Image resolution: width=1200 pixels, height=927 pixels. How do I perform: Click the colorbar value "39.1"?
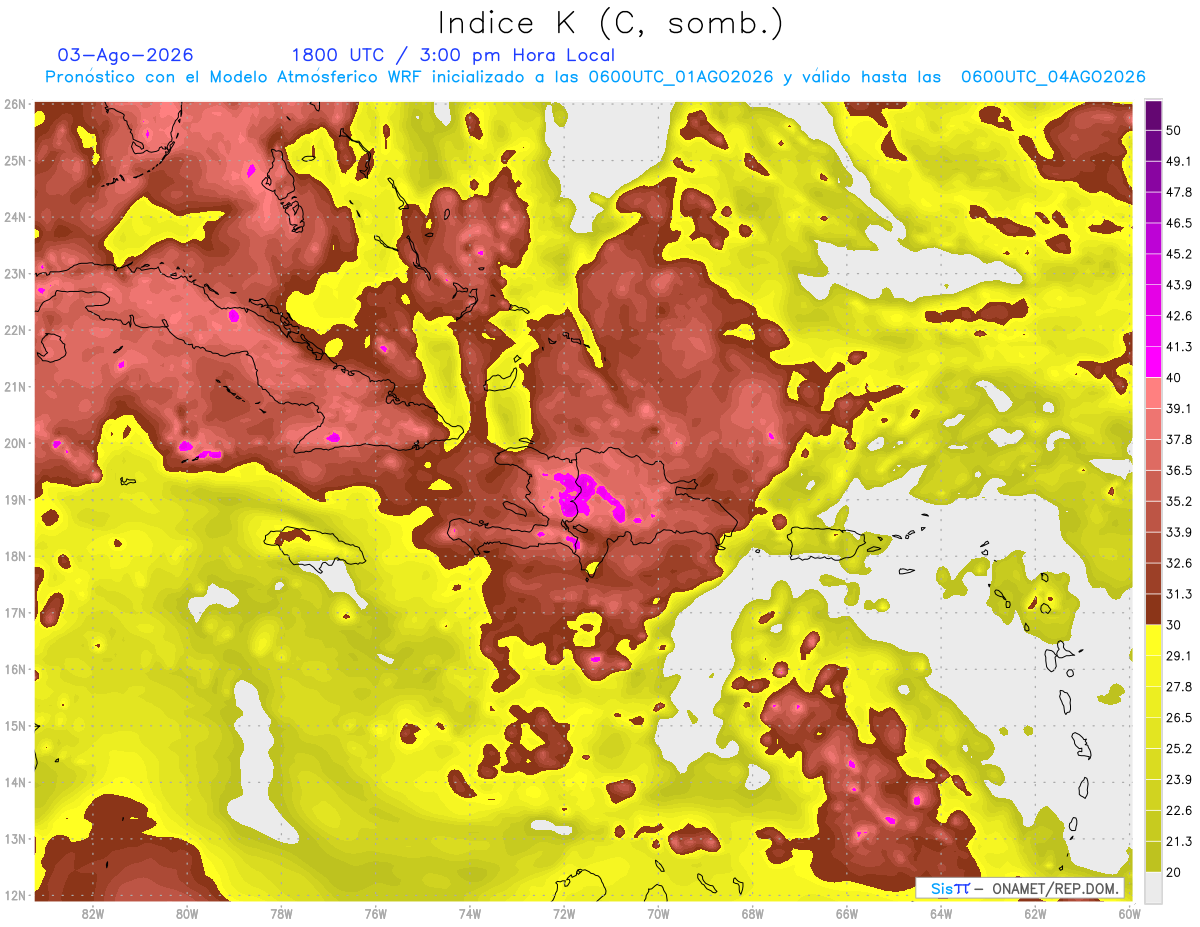tap(1179, 408)
